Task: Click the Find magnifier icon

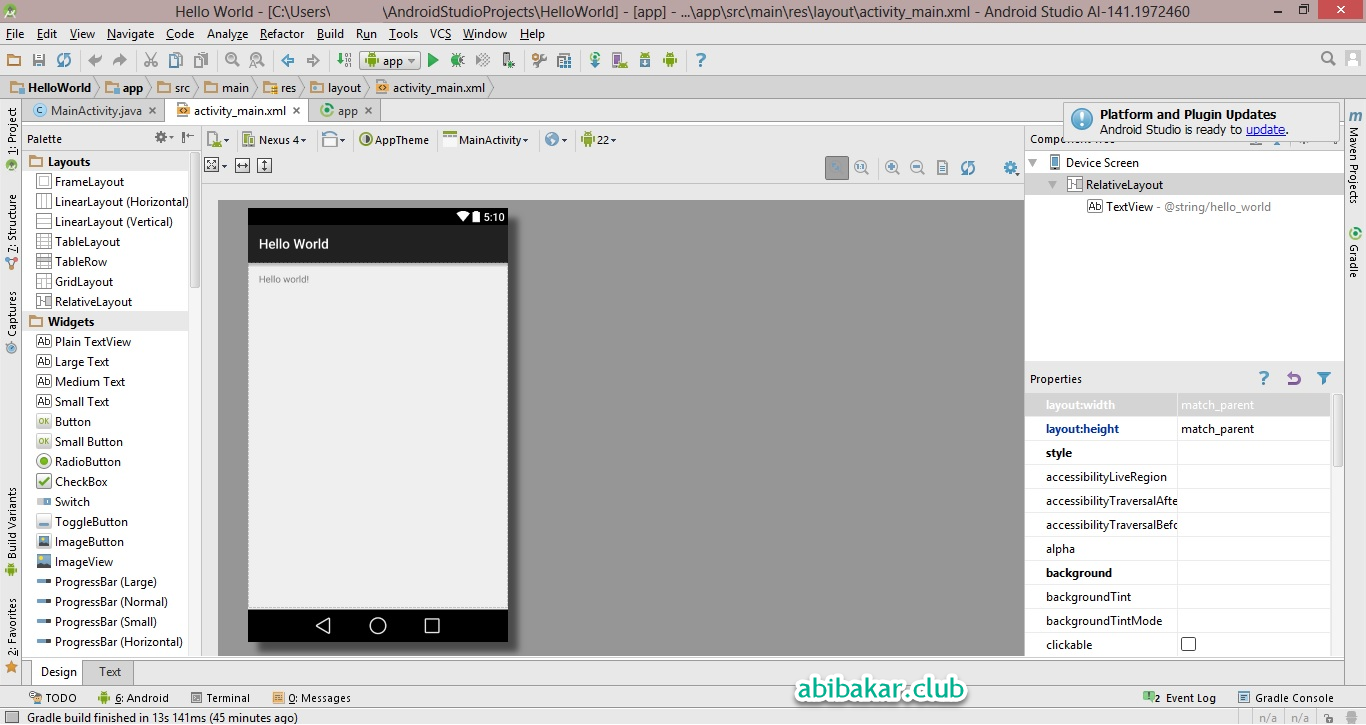Action: tap(232, 61)
